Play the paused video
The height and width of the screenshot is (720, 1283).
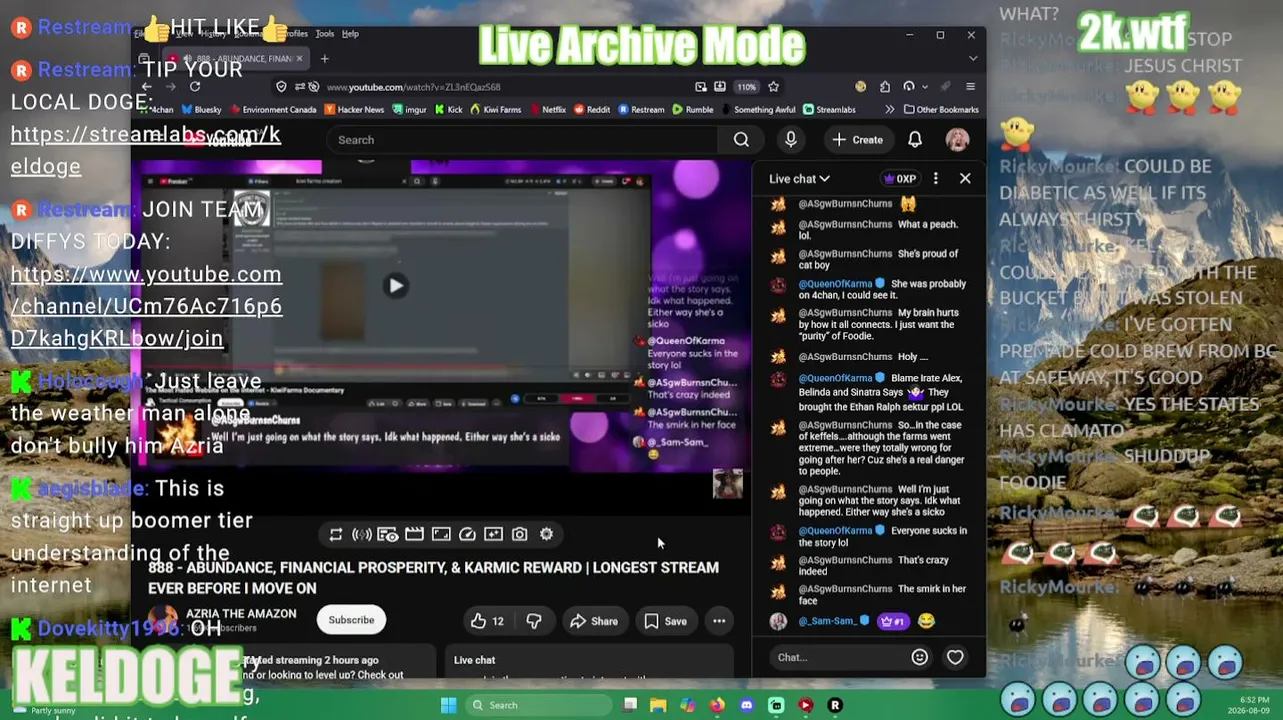[x=396, y=286]
